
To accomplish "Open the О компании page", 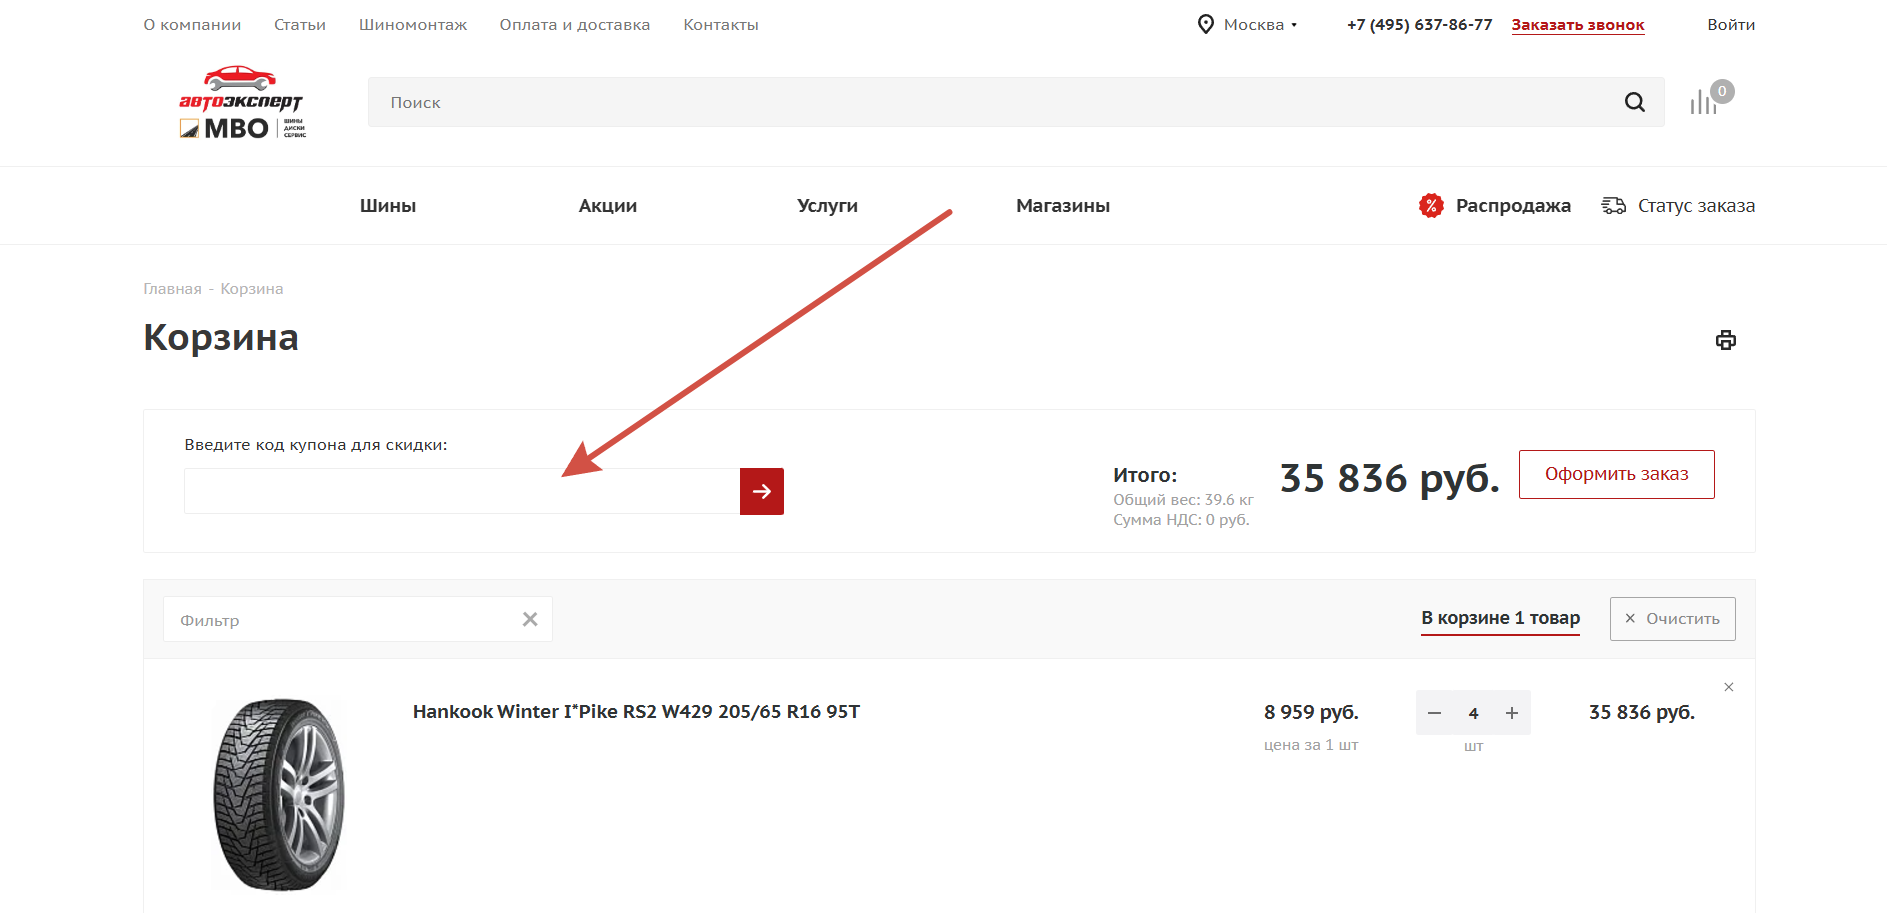I will [192, 25].
